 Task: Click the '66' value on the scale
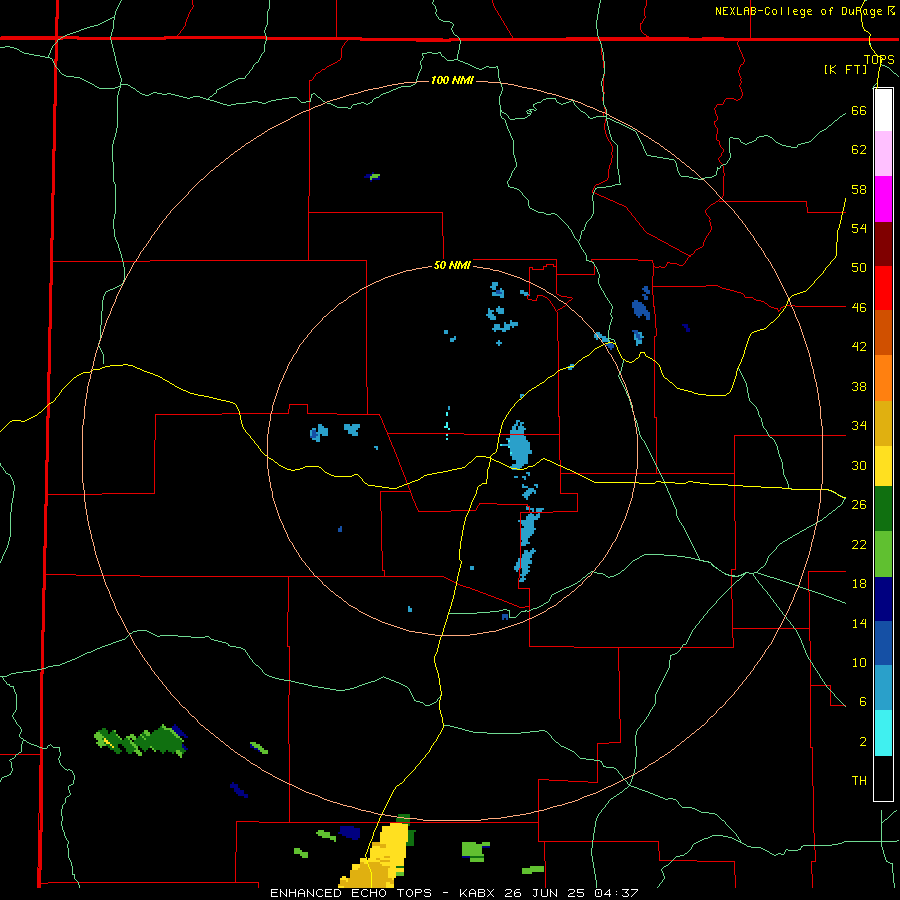click(859, 110)
